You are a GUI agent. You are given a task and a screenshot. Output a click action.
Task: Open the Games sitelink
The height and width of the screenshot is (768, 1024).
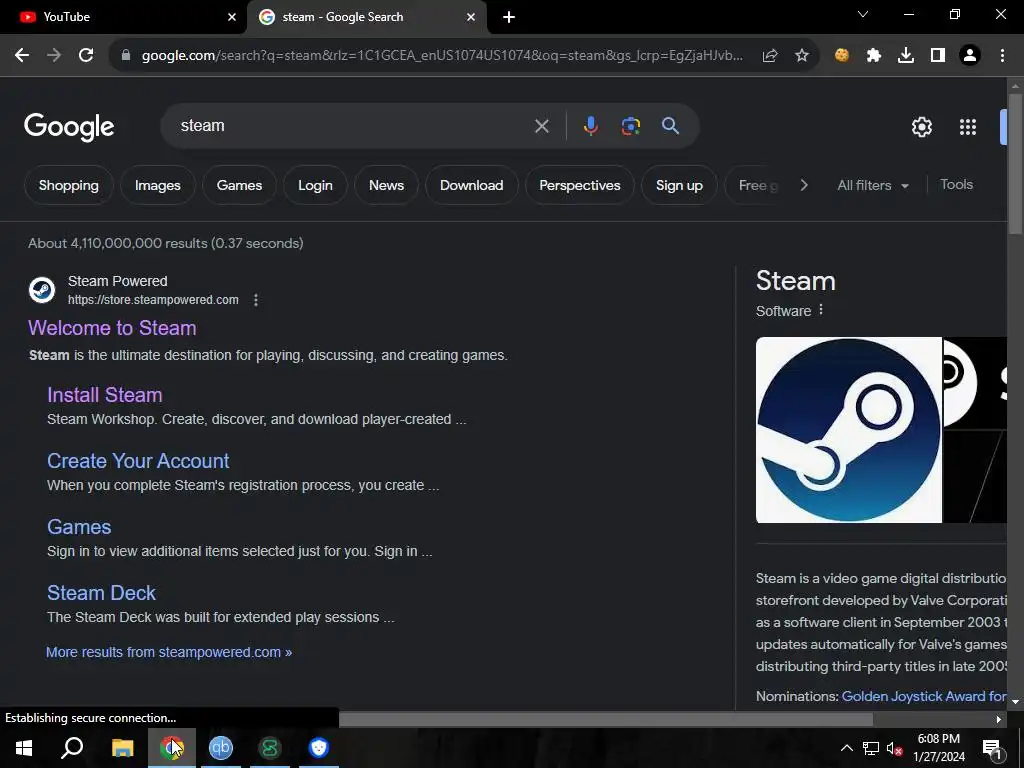pos(79,526)
